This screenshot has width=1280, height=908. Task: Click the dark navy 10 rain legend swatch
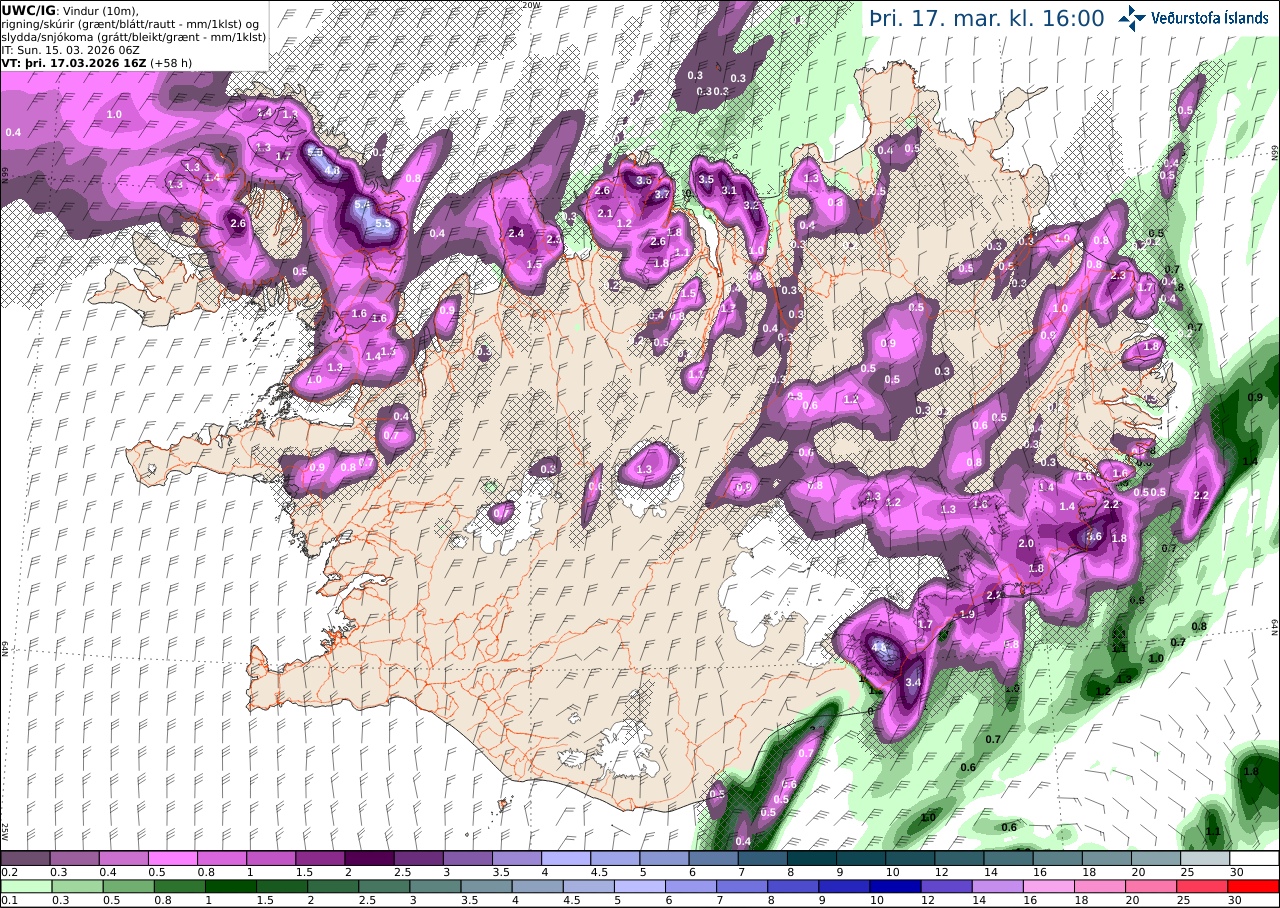tap(894, 886)
